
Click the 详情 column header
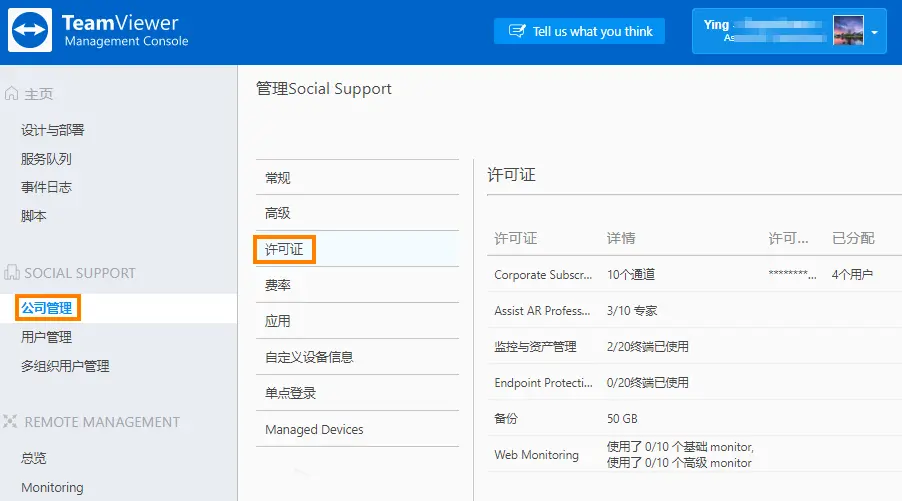point(621,238)
